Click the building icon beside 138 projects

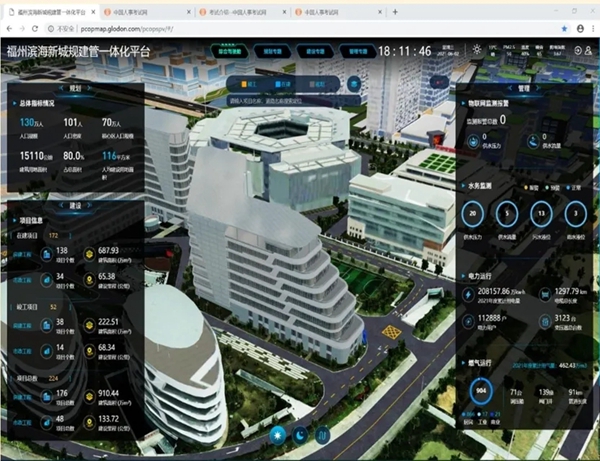click(47, 254)
